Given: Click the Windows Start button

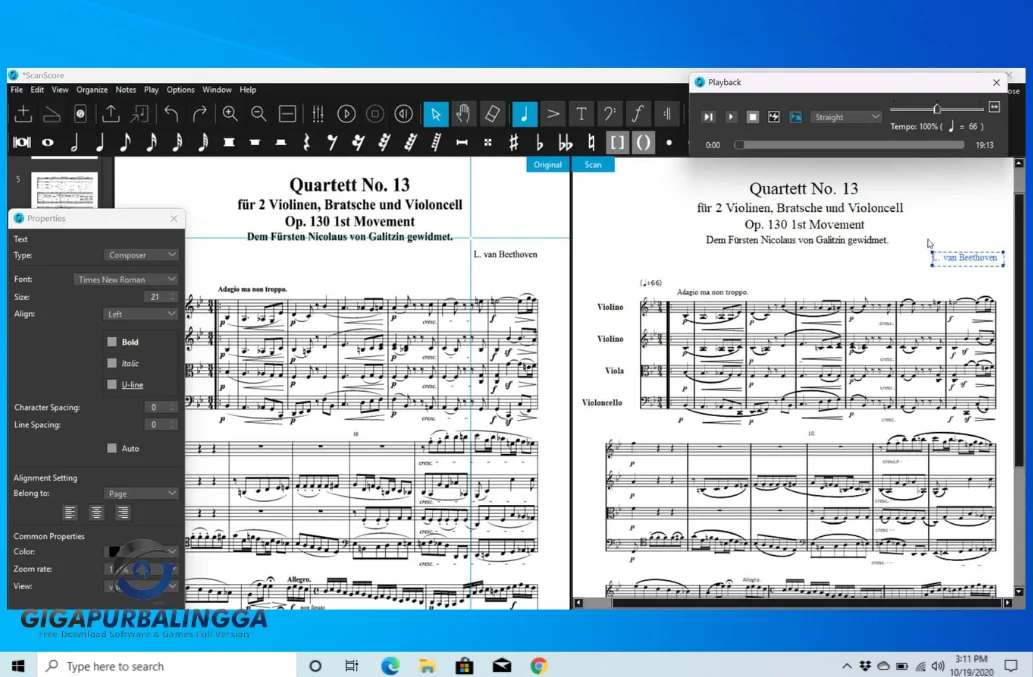Looking at the screenshot, I should click(x=18, y=666).
